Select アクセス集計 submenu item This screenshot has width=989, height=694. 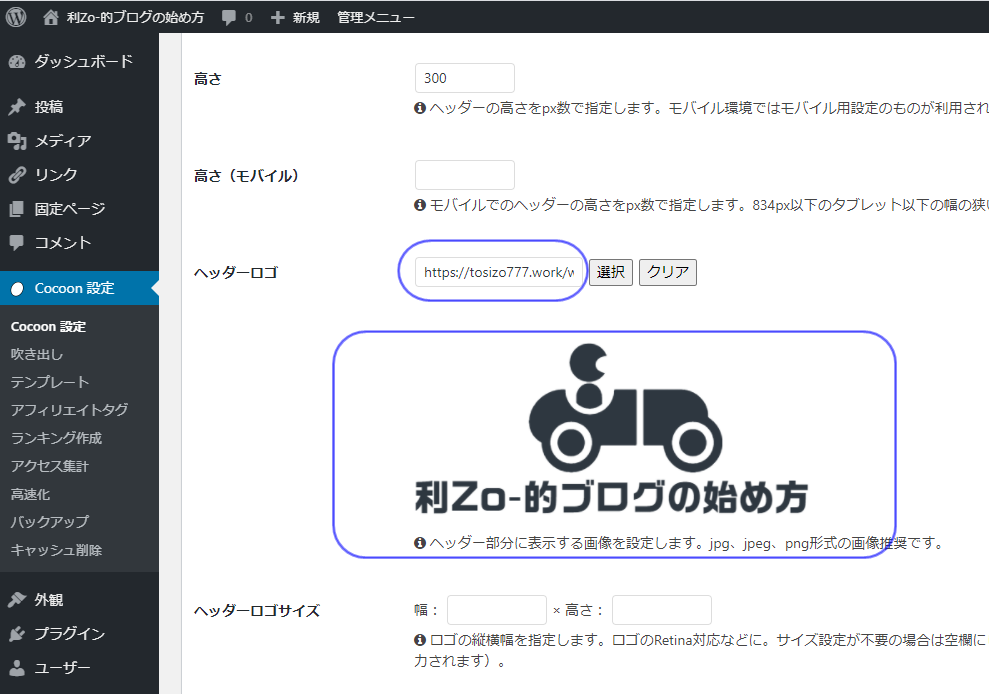[x=50, y=466]
